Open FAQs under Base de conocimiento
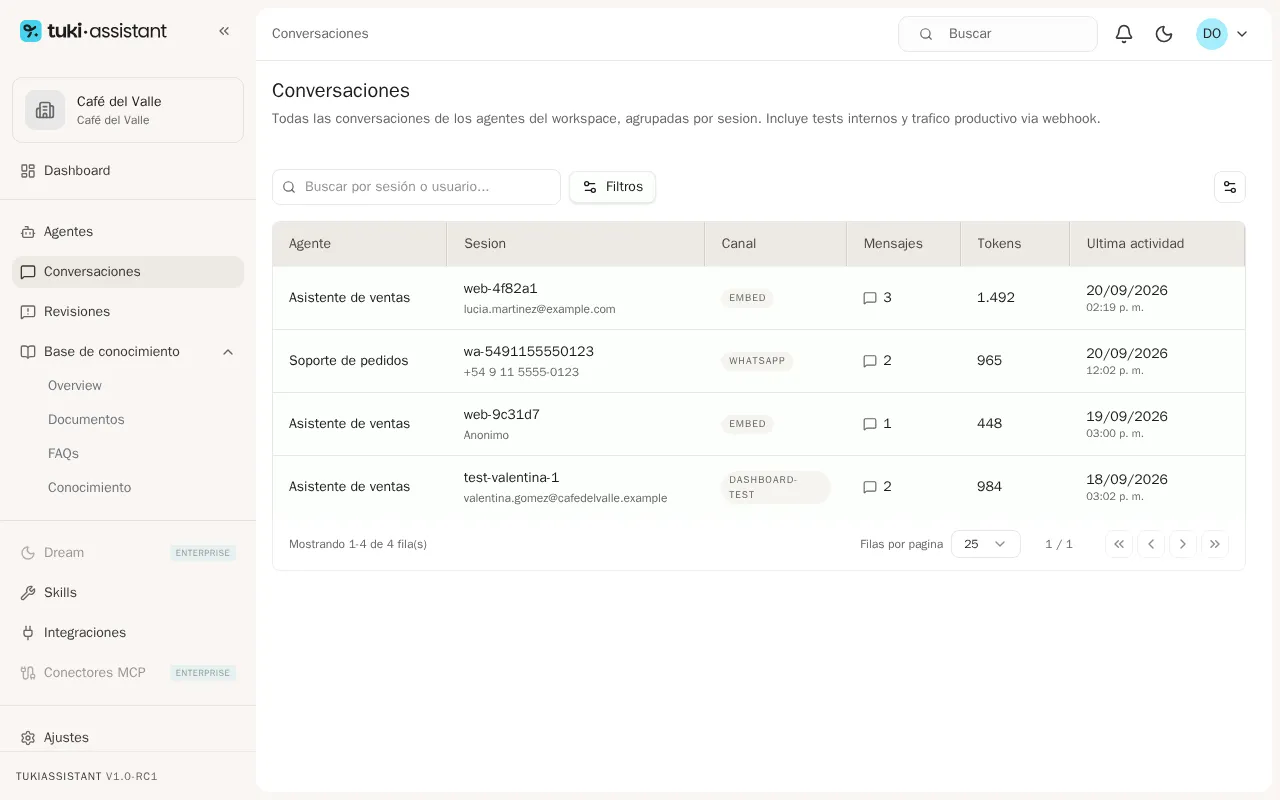This screenshot has width=1280, height=800. click(x=63, y=454)
